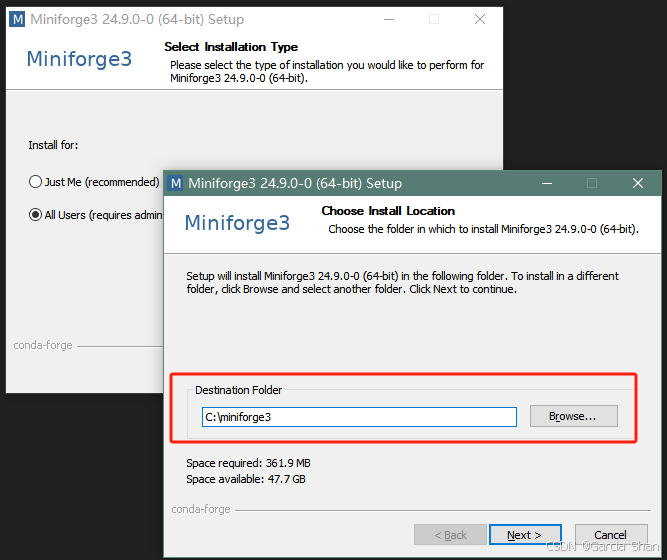Screen dimensions: 667x560
Task: Click the disabled maximize icon in the front dialog
Action: pyautogui.click(x=592, y=183)
